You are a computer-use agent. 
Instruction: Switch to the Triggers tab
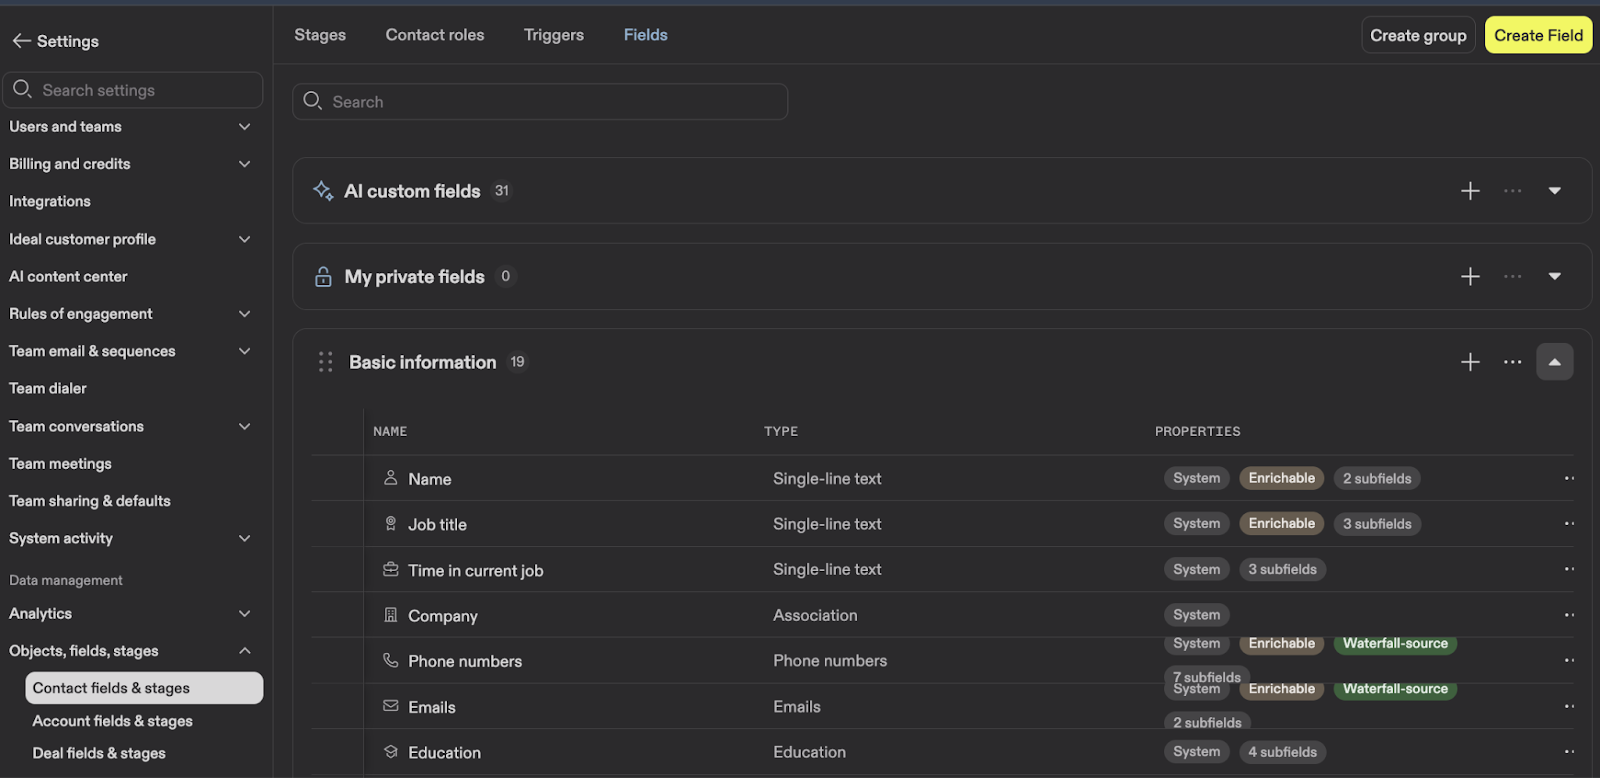[553, 35]
